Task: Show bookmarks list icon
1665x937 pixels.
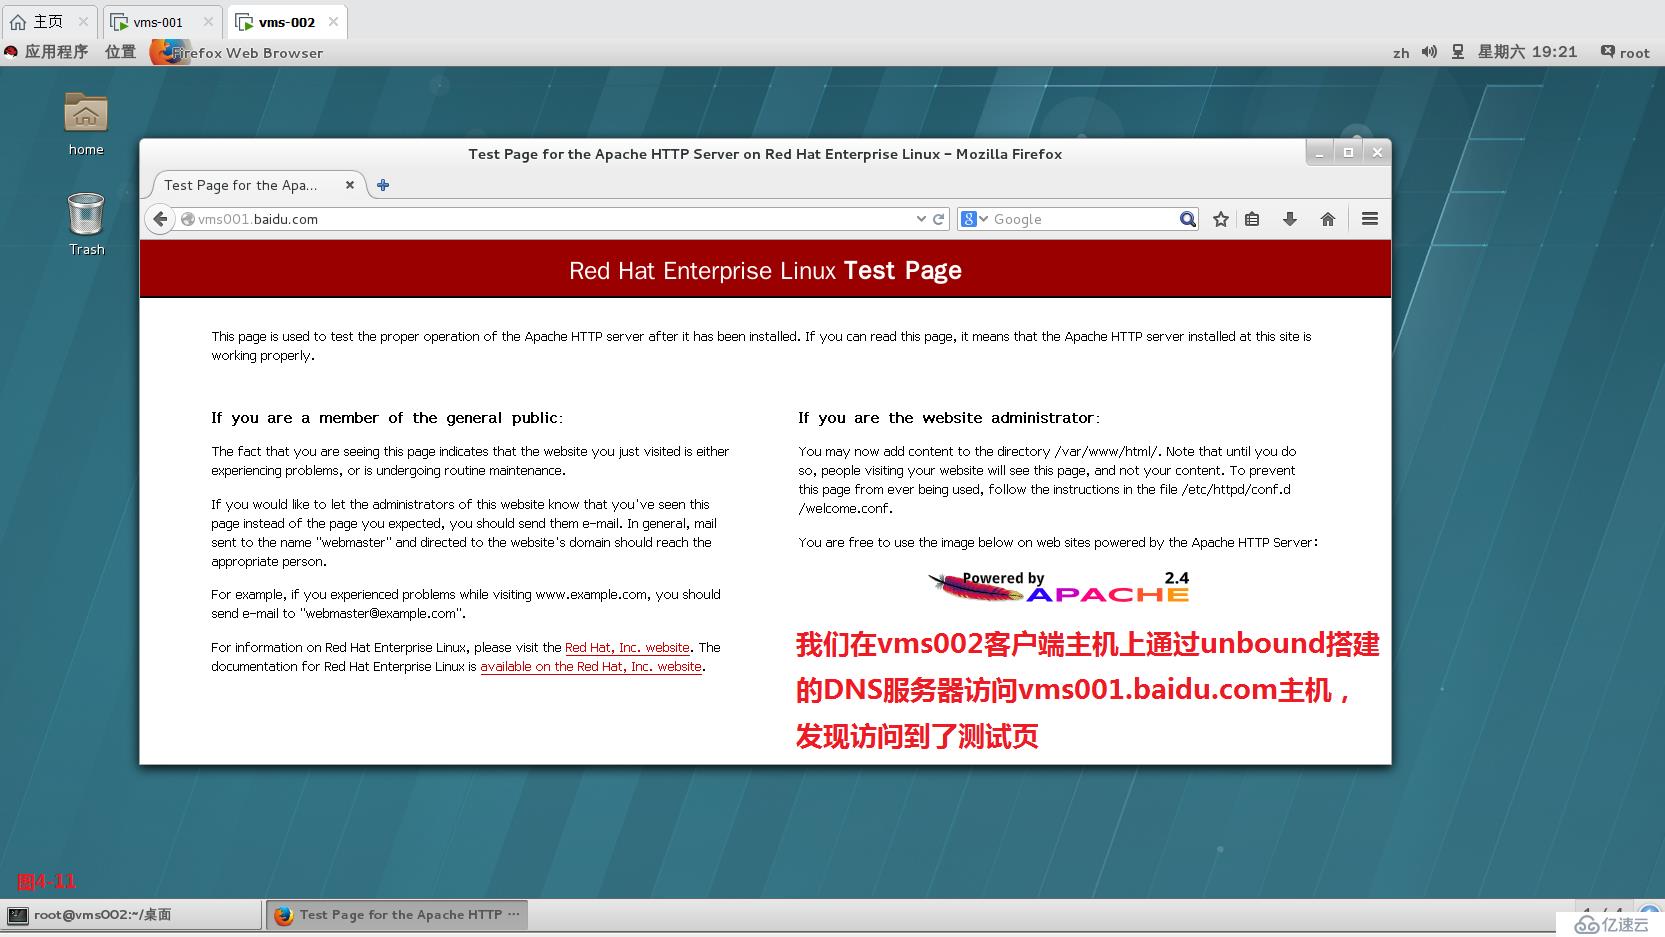Action: coord(1252,219)
